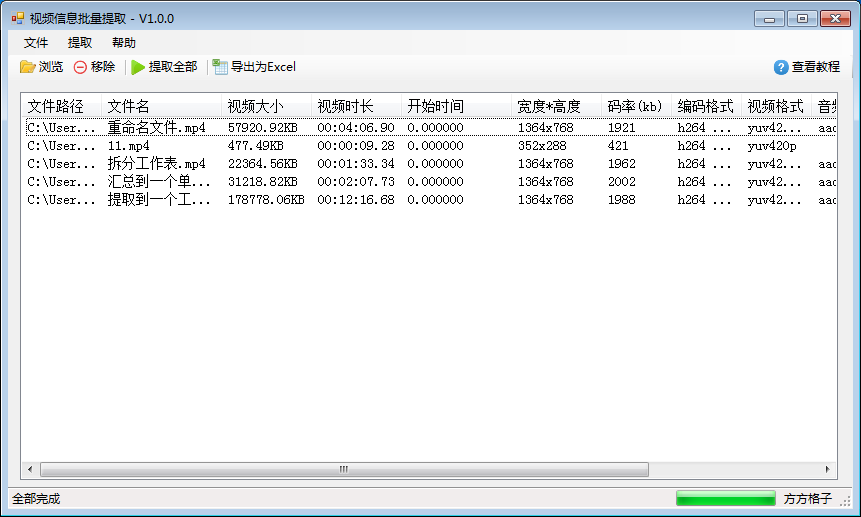Click the horizontal scrollbar left arrow
Screen dimensions: 861x517
coord(29,469)
